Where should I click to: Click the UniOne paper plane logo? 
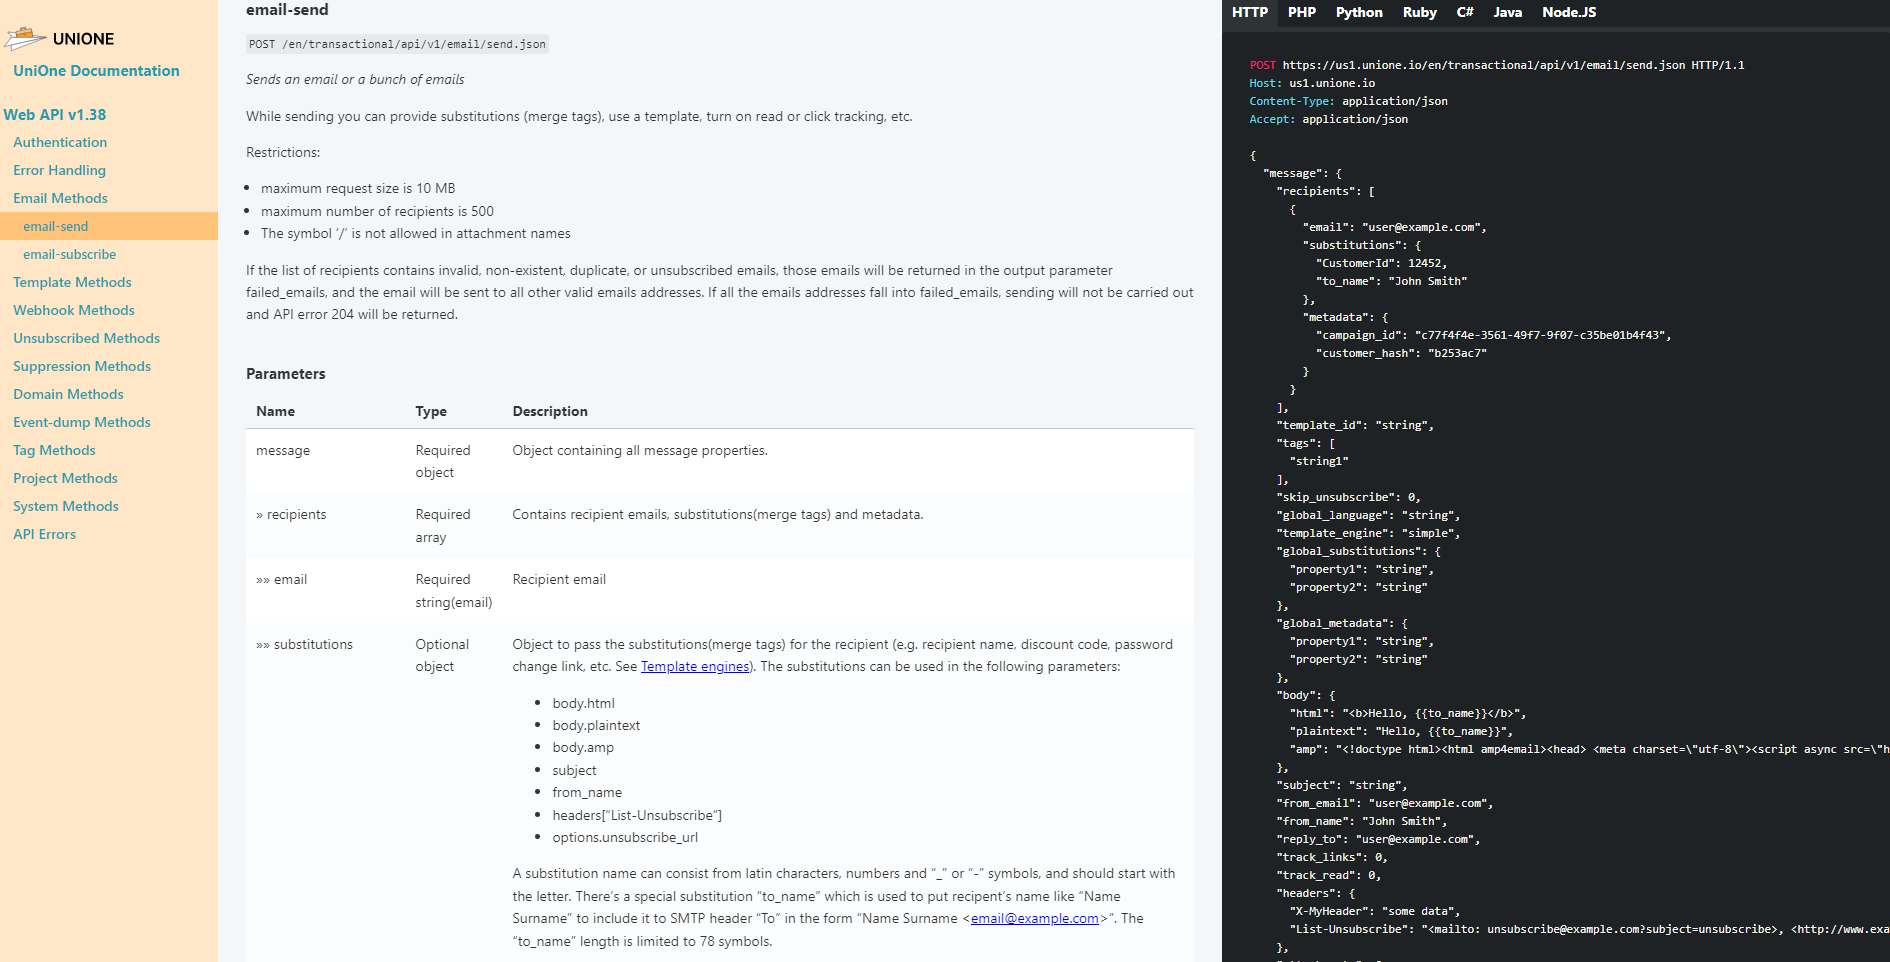(25, 39)
